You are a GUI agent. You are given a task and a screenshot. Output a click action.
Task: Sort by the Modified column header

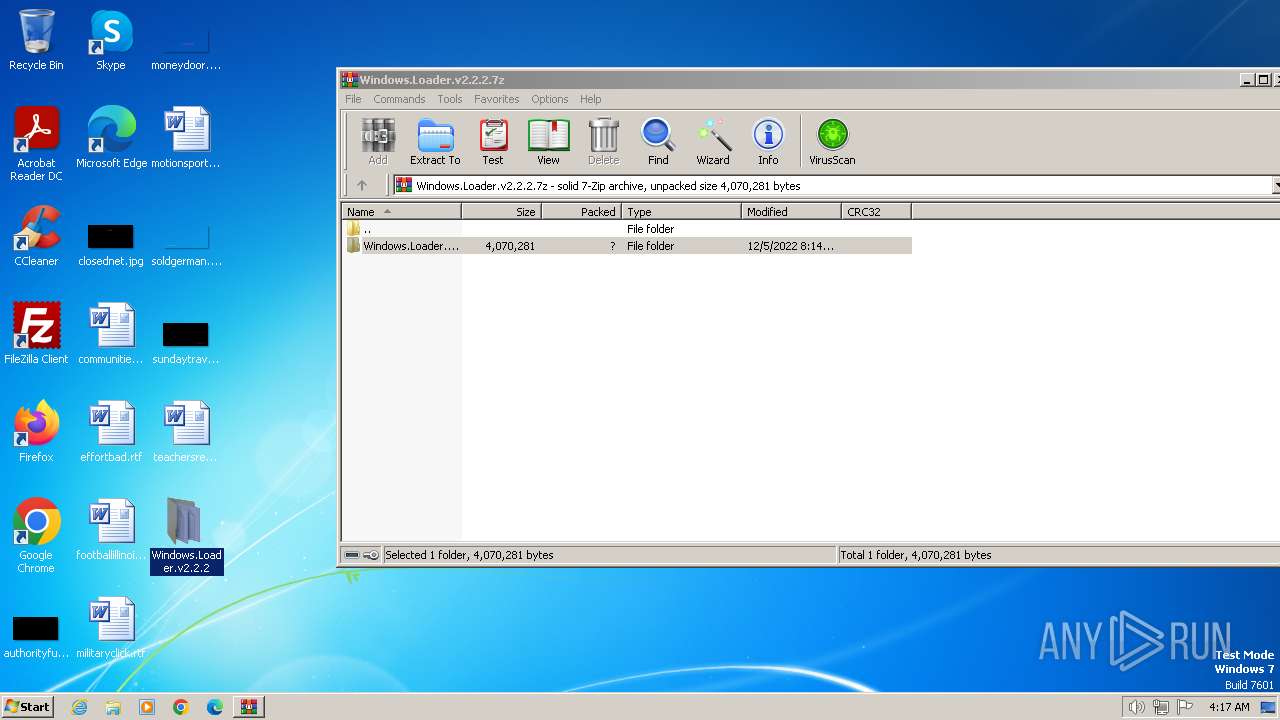pos(791,212)
